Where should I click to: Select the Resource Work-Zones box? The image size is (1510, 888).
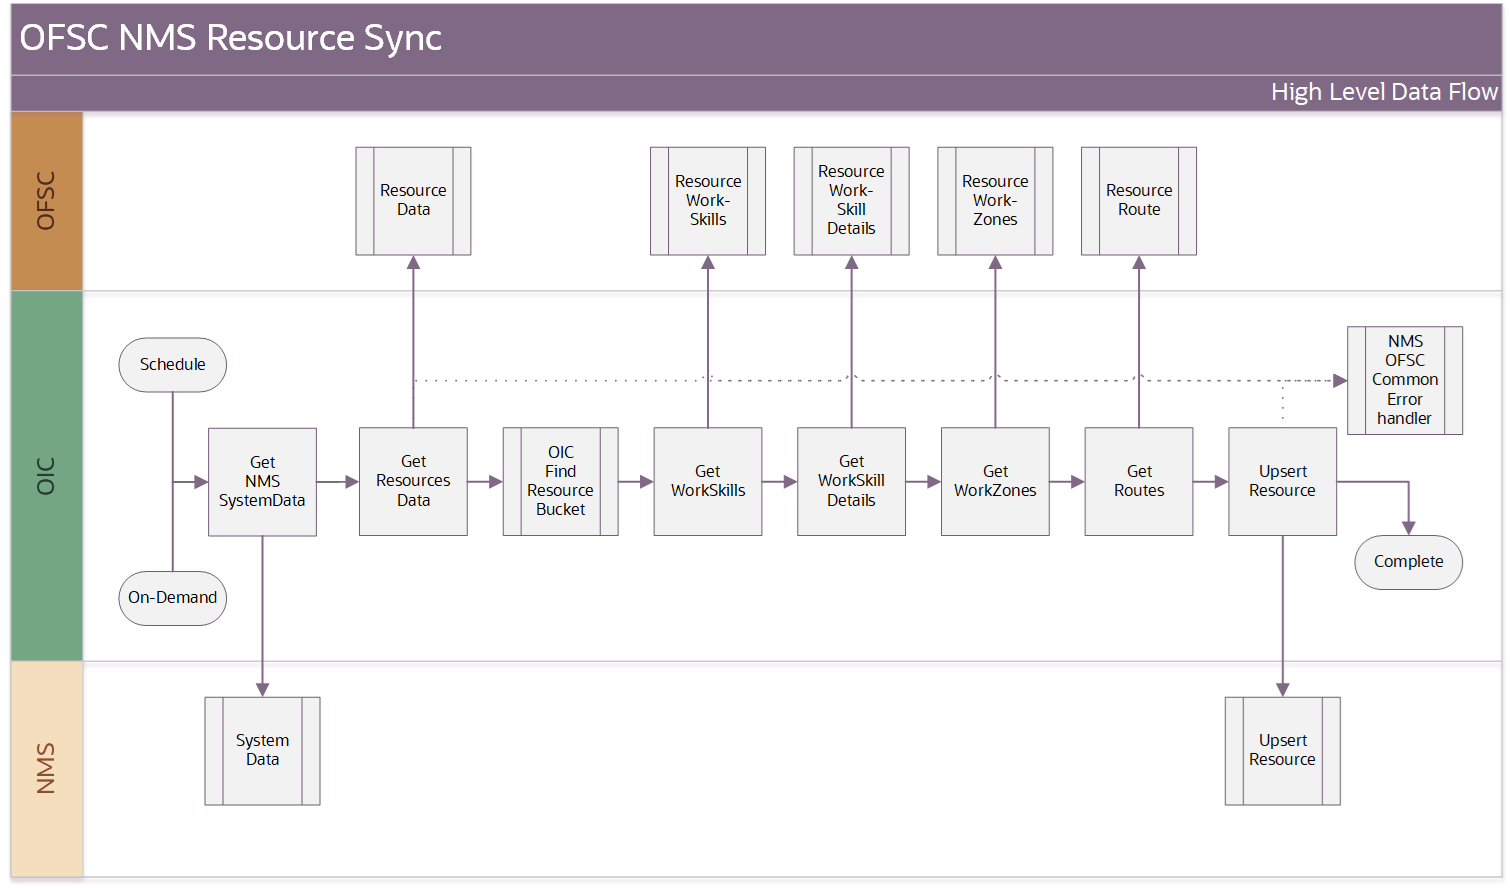[x=995, y=201]
